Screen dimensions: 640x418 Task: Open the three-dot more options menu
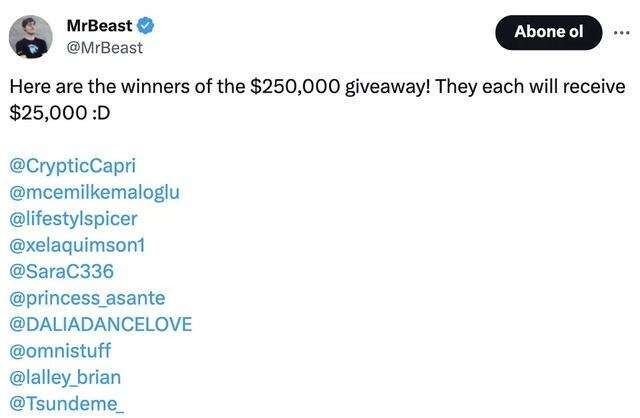click(x=623, y=31)
